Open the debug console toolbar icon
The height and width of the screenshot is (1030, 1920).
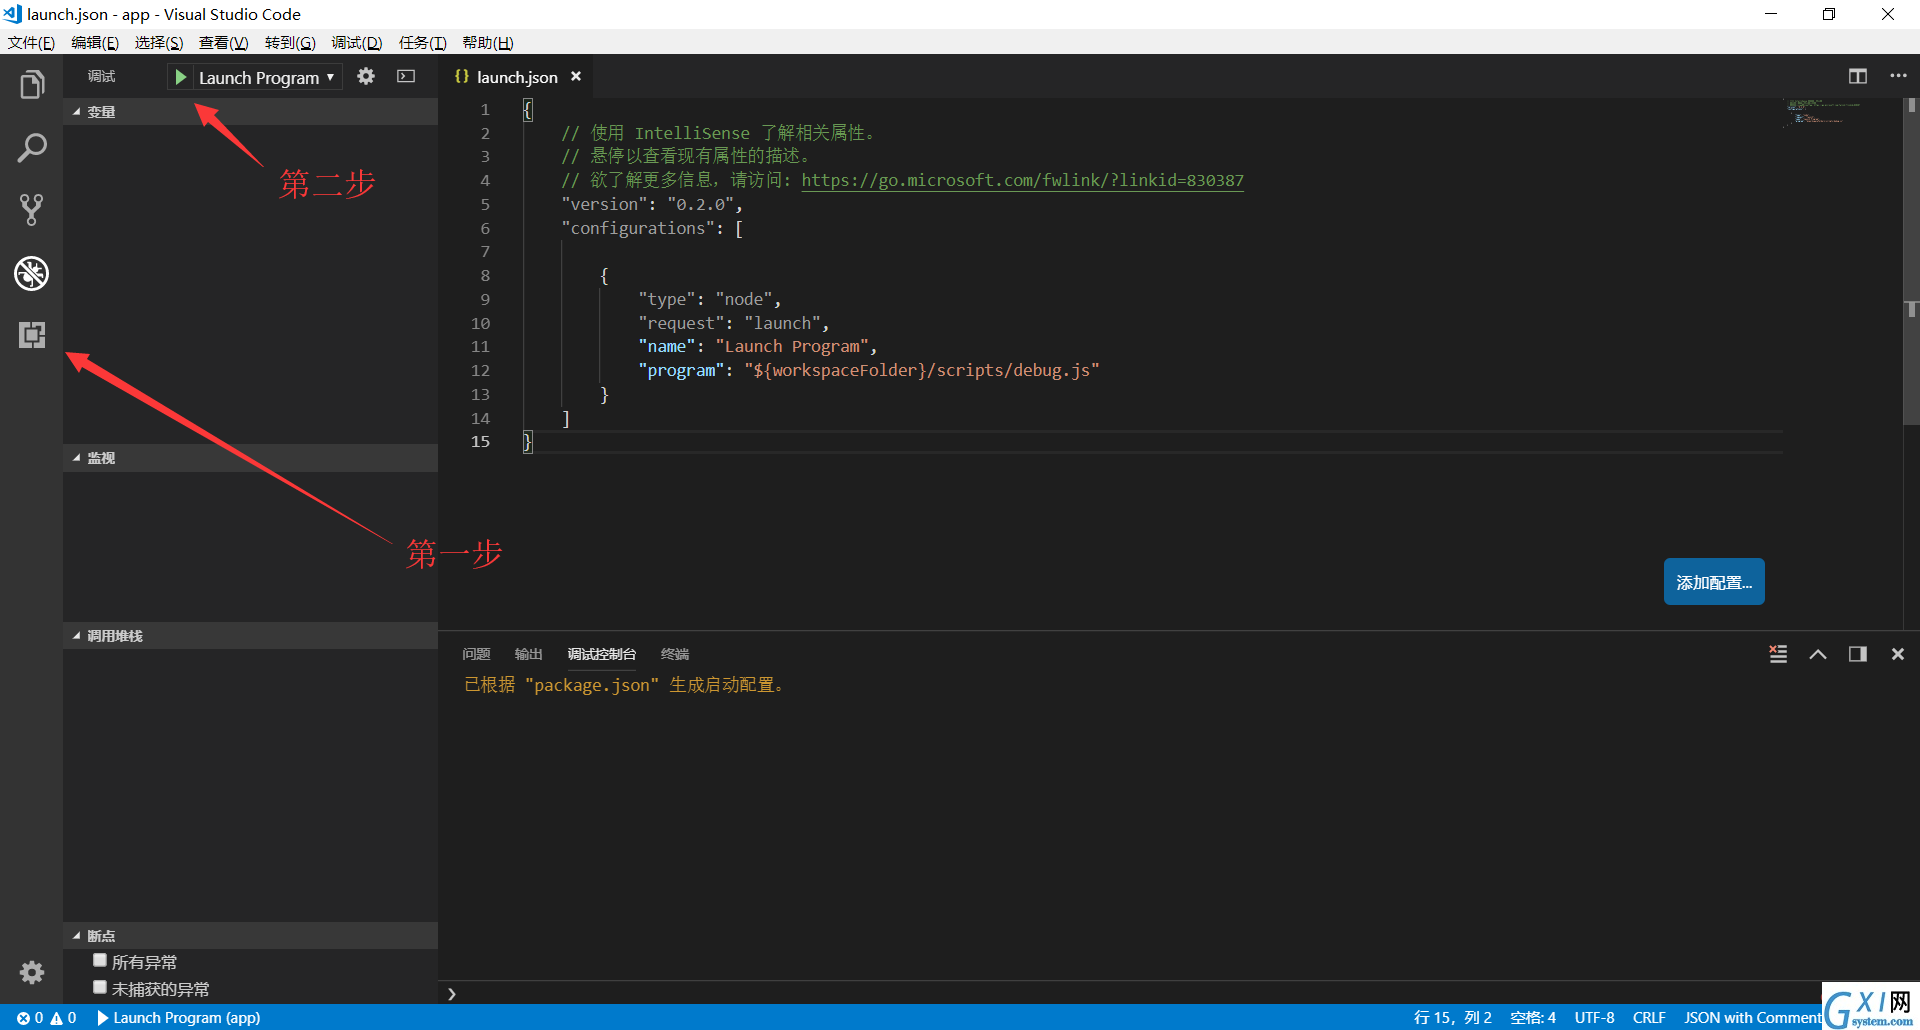point(406,76)
